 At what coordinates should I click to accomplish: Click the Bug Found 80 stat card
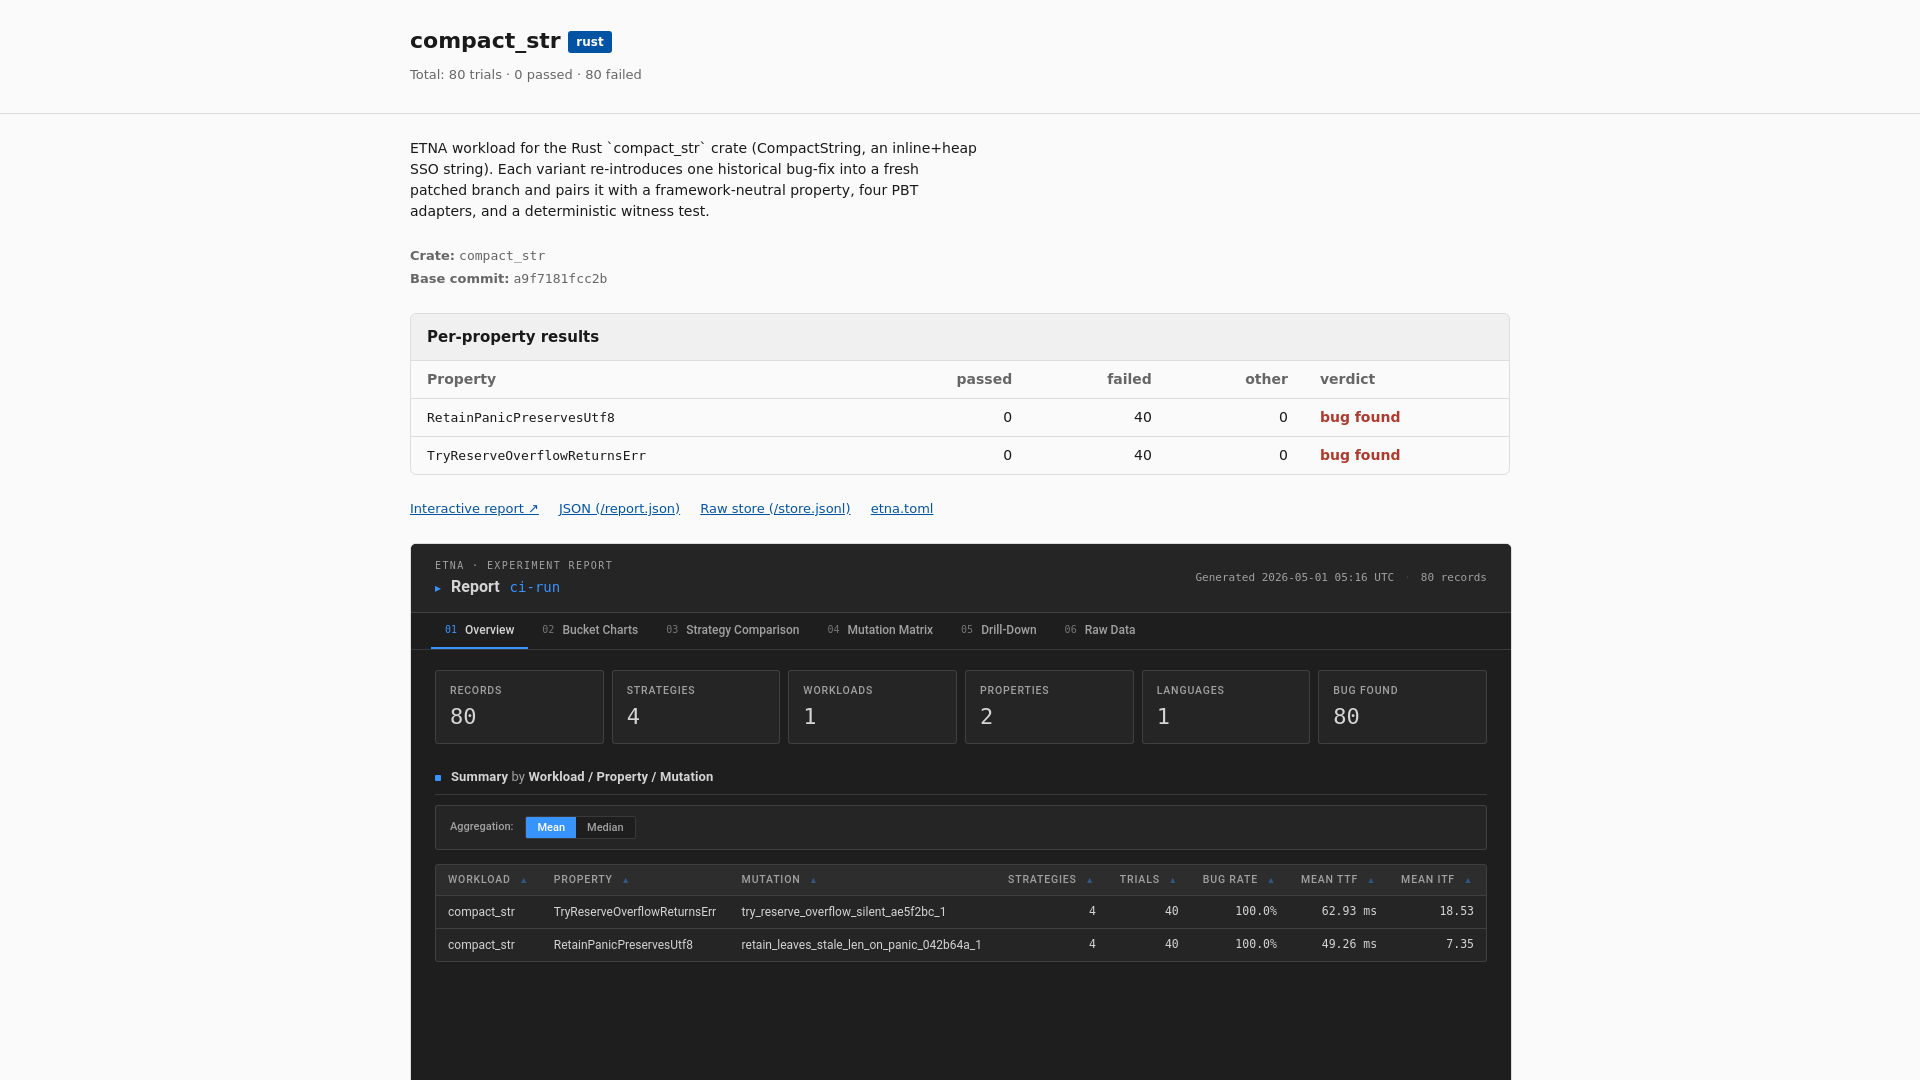tap(1402, 707)
